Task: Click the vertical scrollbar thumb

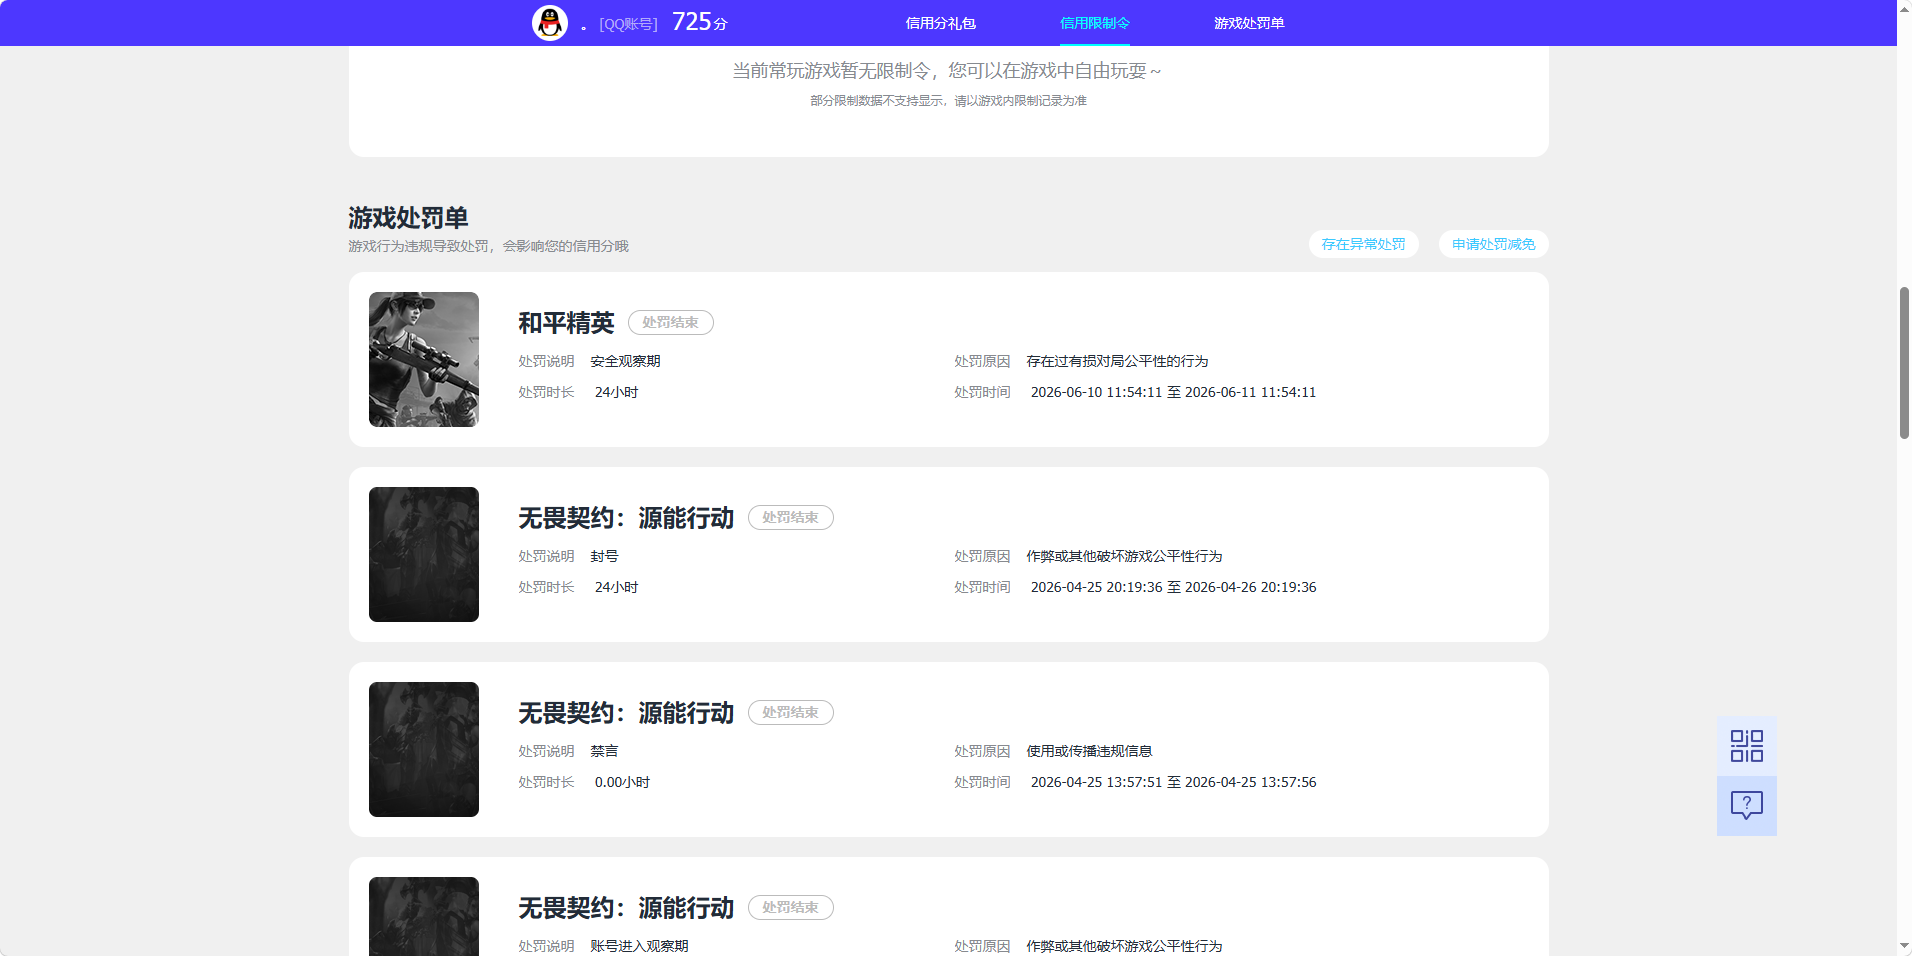Action: (x=1904, y=362)
